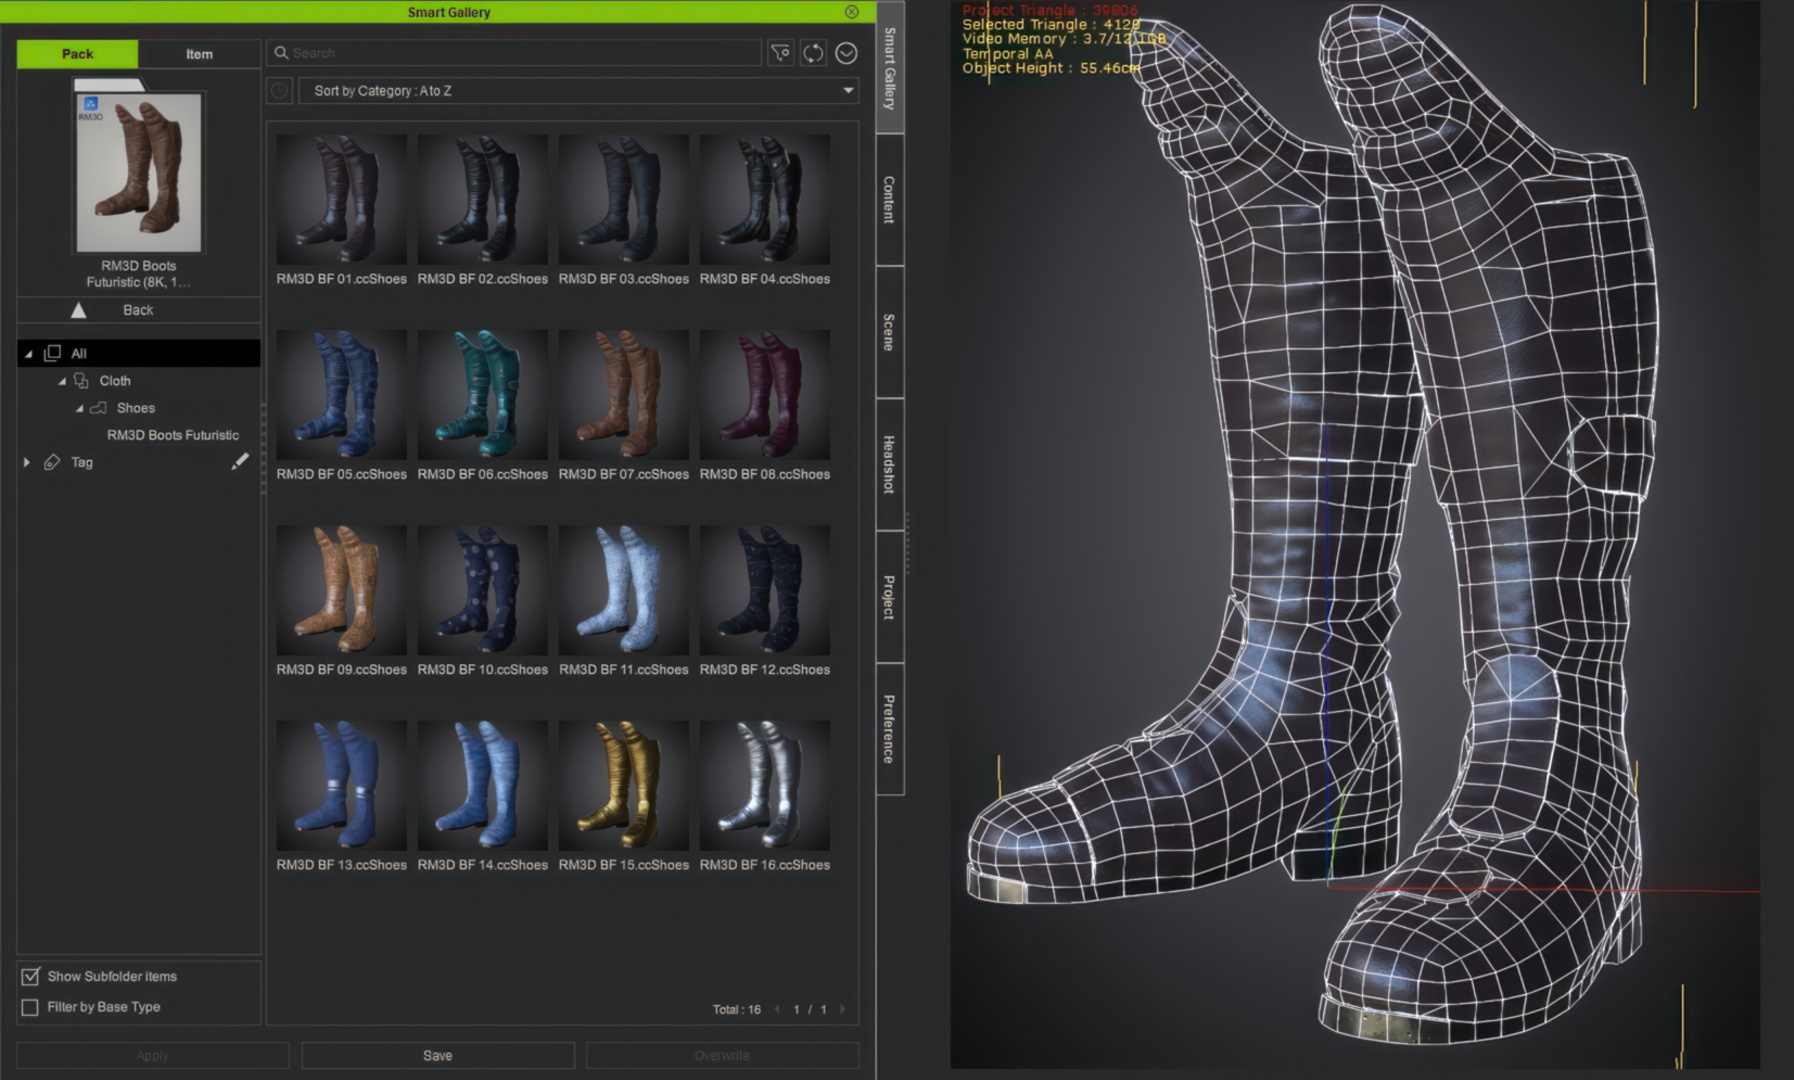Select maroon RM3D BF 08.ccShoes thumbnail
1794x1080 pixels.
coord(764,395)
